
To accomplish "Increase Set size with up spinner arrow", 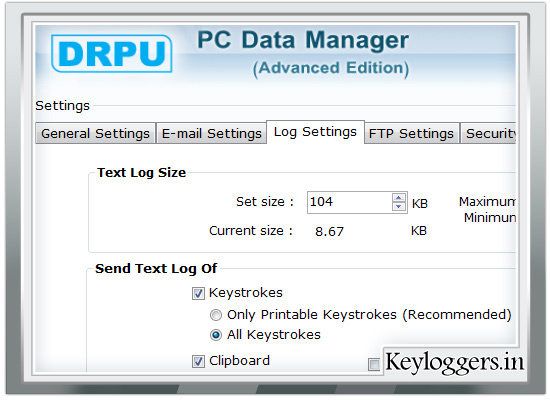I will [398, 198].
